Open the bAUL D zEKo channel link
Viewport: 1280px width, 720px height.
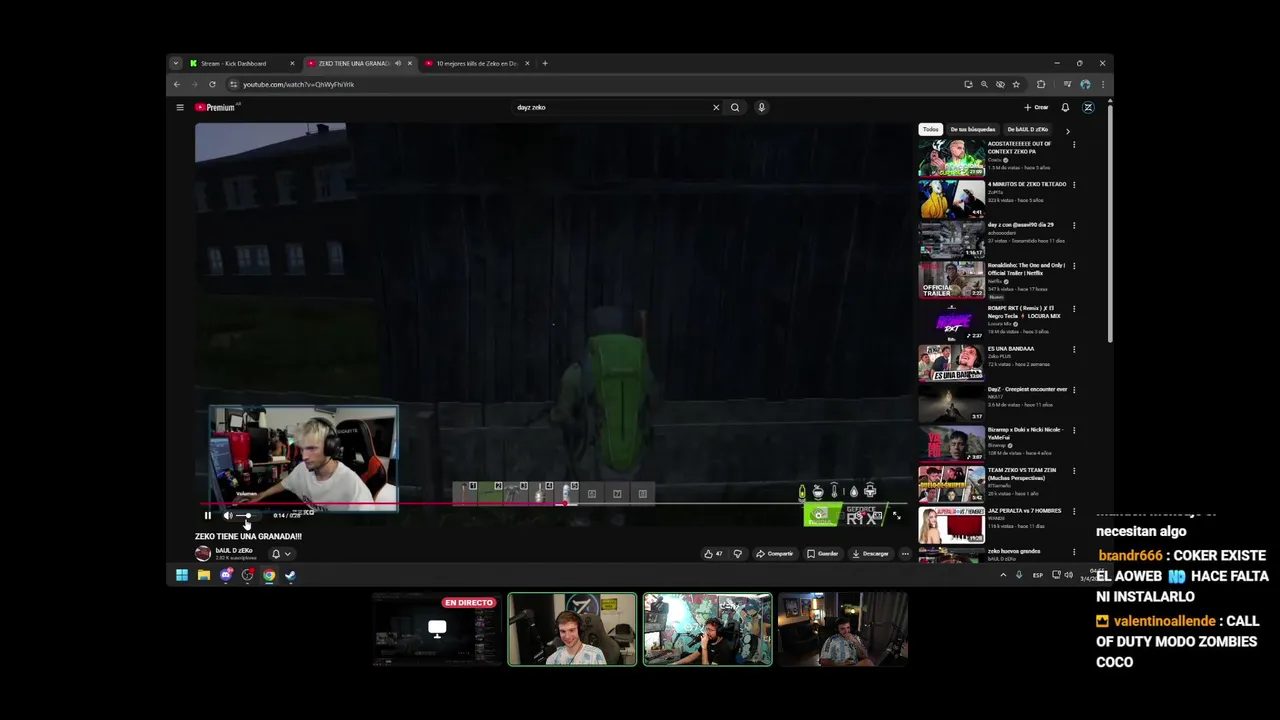pos(235,550)
